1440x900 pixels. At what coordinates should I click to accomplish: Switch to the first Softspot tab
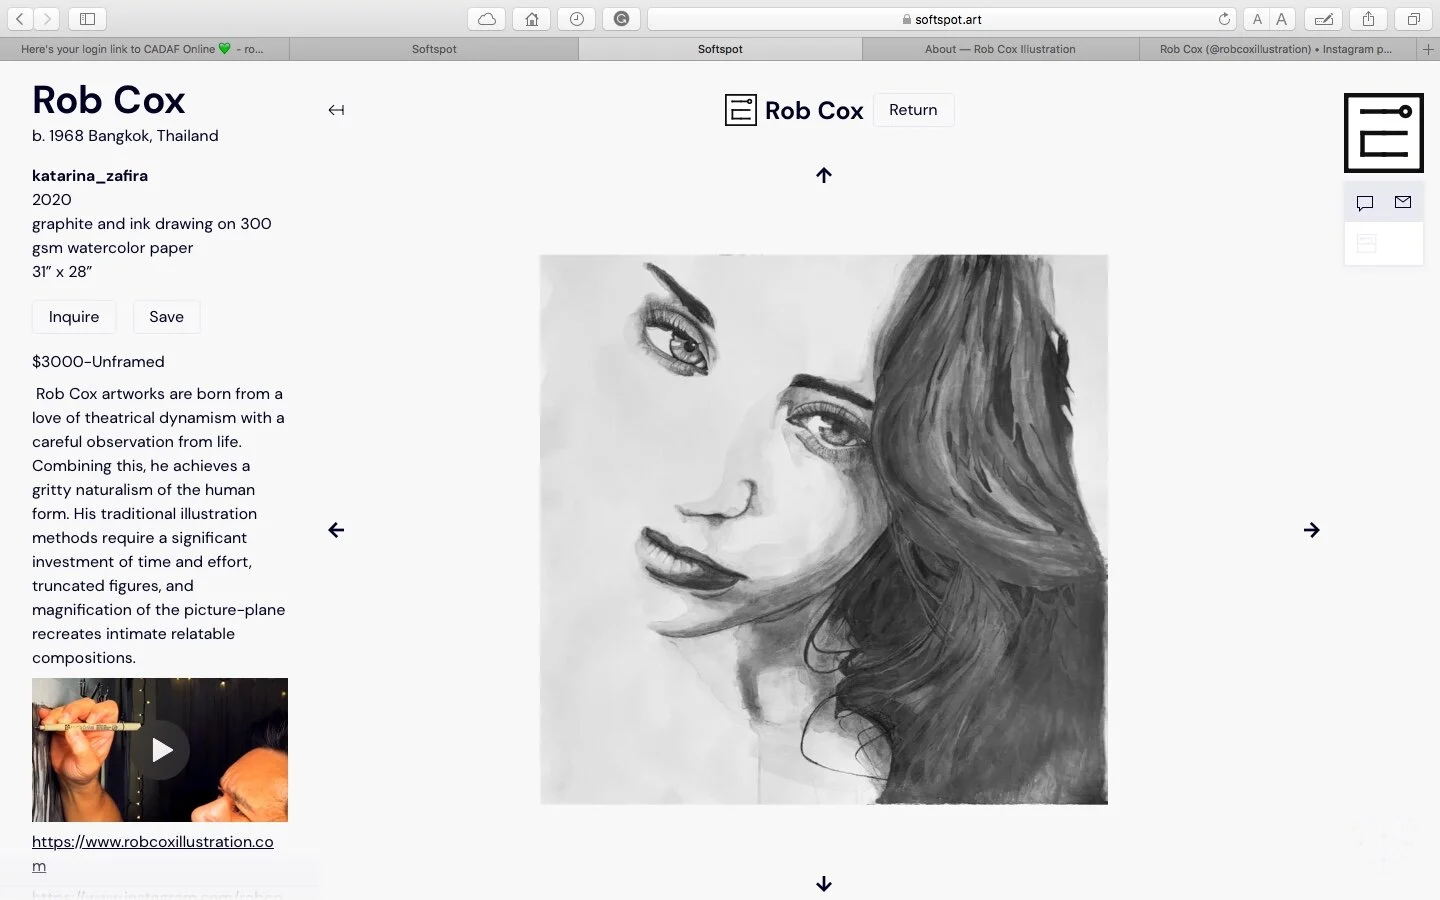(434, 48)
